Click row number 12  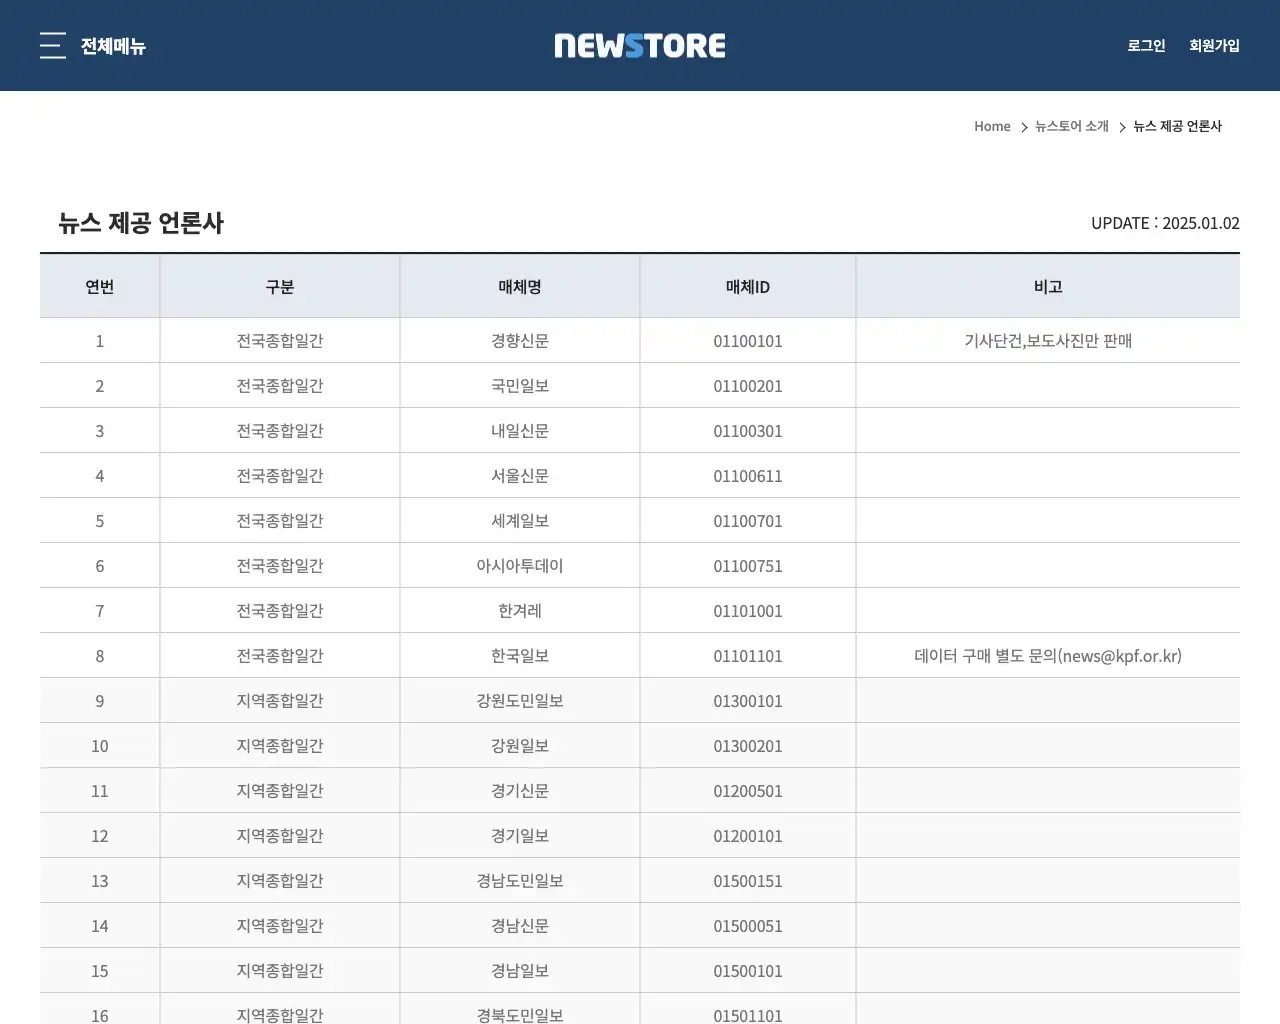[x=100, y=836]
